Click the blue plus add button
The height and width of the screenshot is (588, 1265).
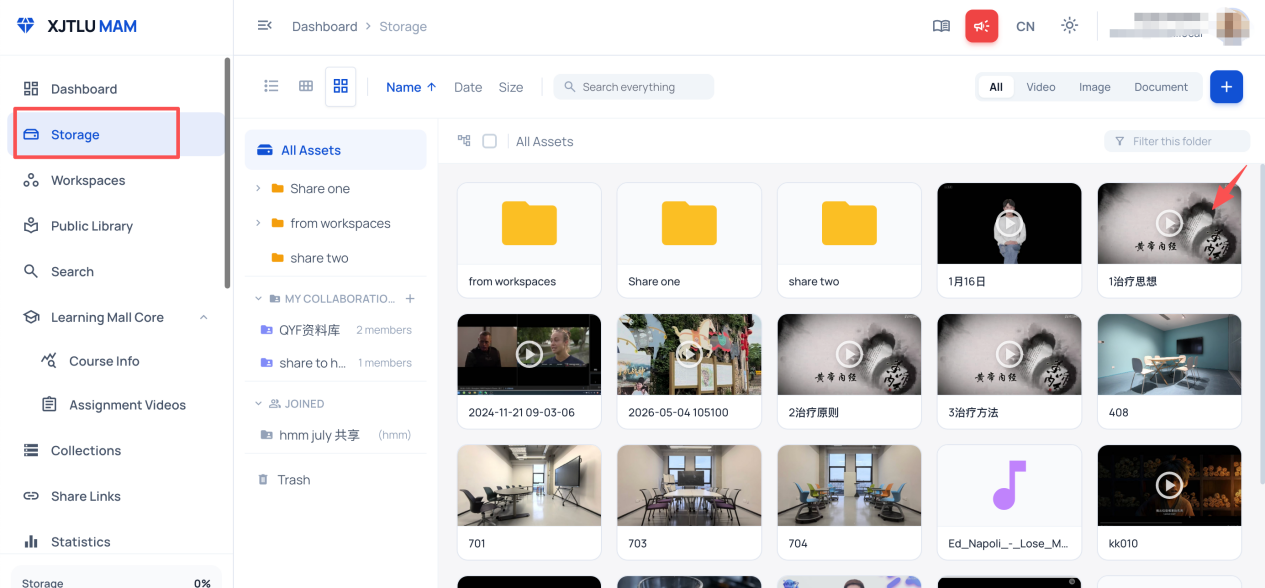click(x=1226, y=87)
